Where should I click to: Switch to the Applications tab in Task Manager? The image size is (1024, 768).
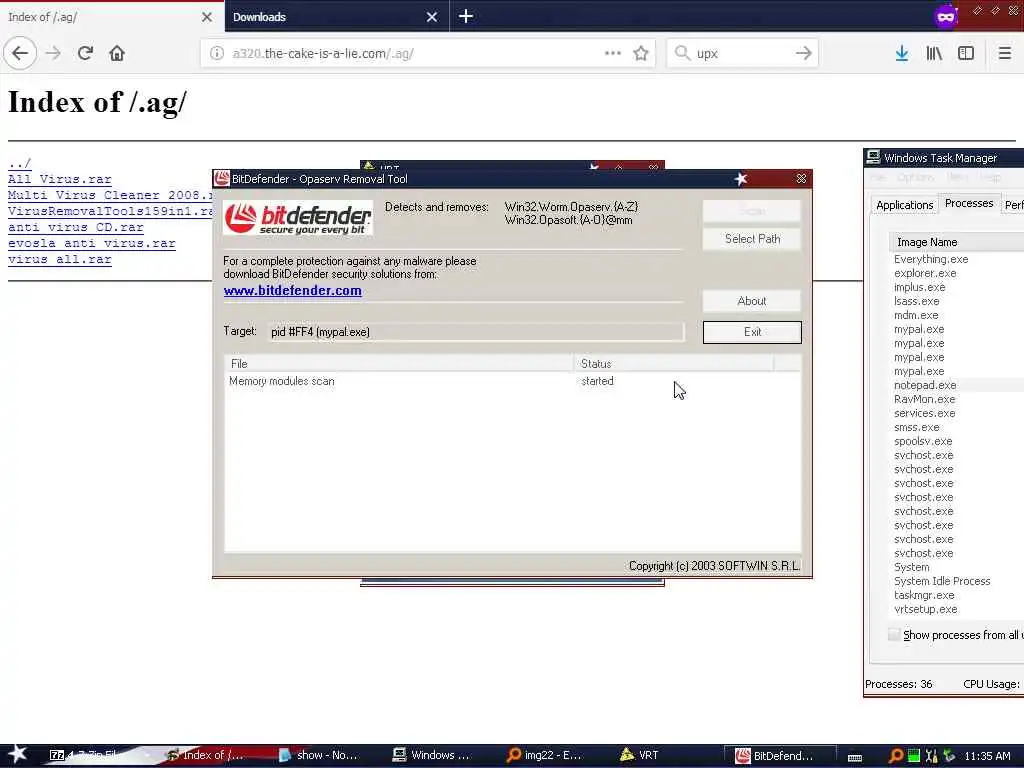pos(904,205)
